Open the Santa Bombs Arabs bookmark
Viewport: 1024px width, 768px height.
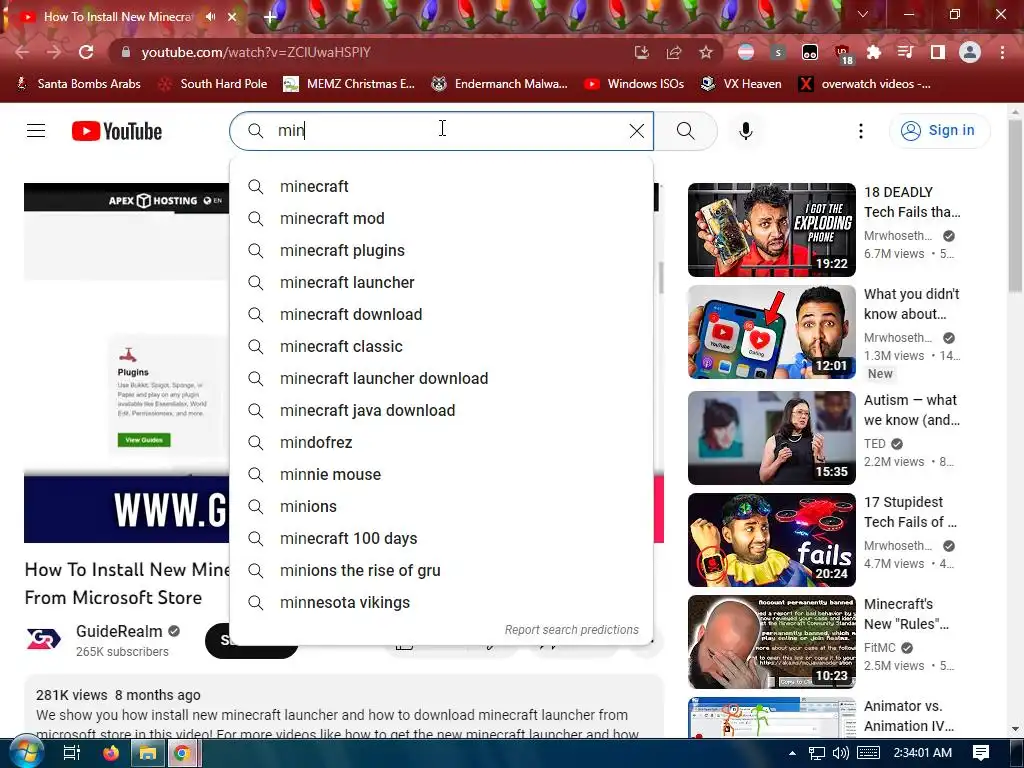pyautogui.click(x=78, y=84)
